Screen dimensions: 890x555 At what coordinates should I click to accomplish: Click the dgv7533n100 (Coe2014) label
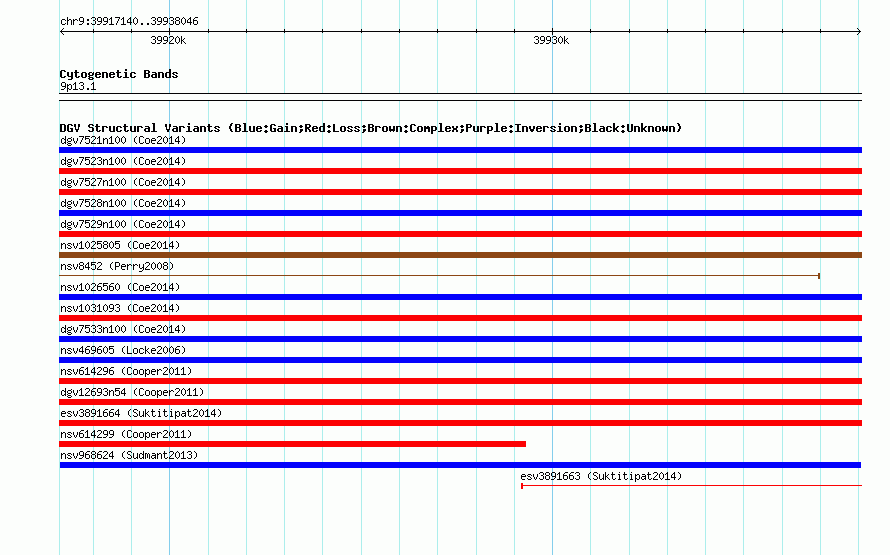pos(123,329)
